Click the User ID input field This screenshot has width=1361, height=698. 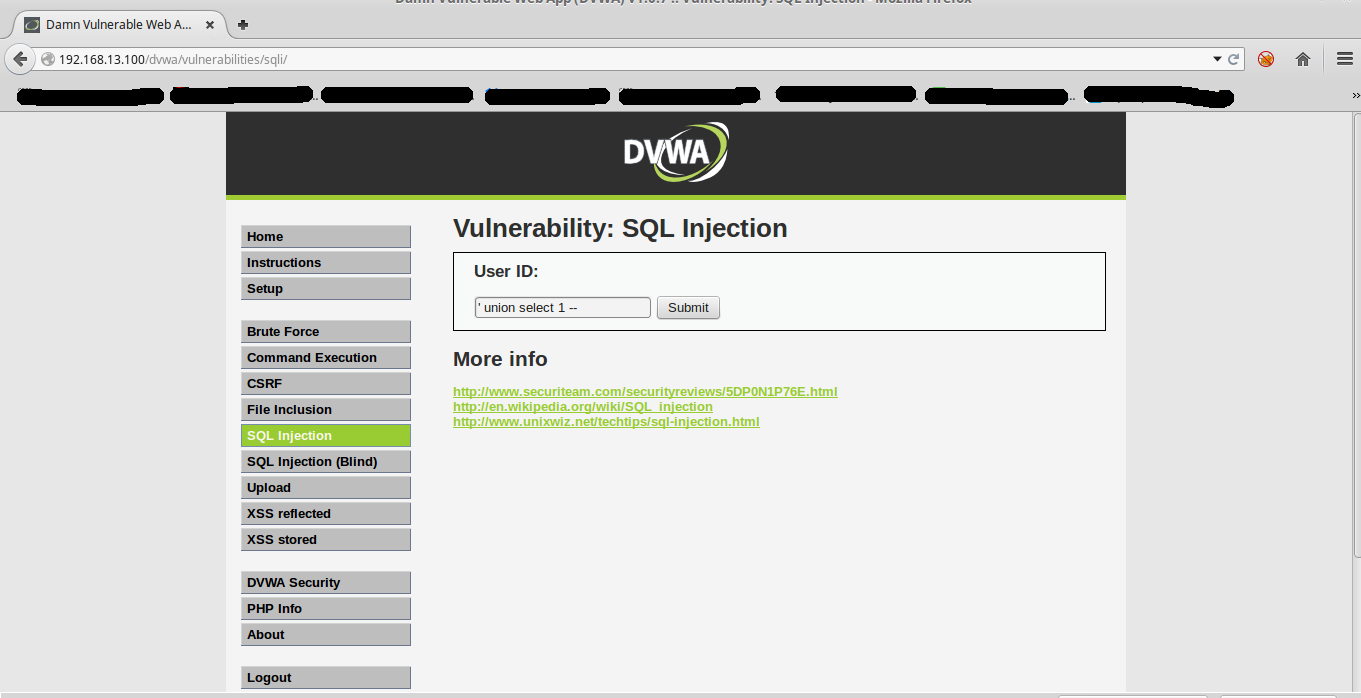(562, 307)
